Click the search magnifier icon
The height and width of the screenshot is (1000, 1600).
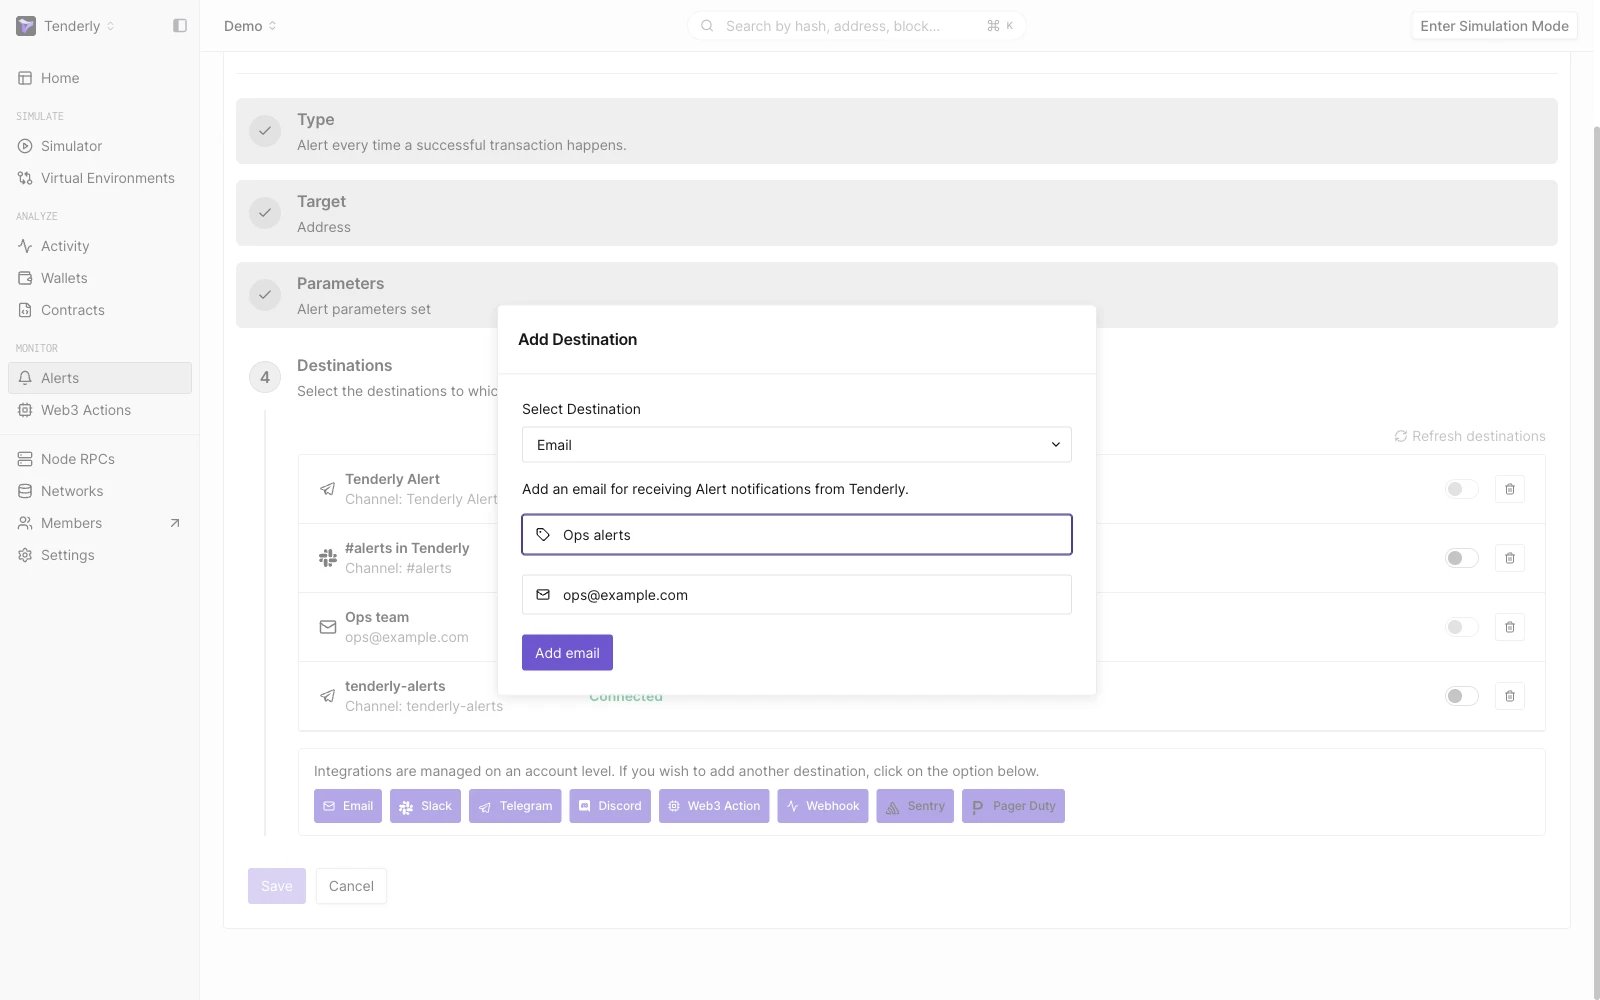[707, 26]
